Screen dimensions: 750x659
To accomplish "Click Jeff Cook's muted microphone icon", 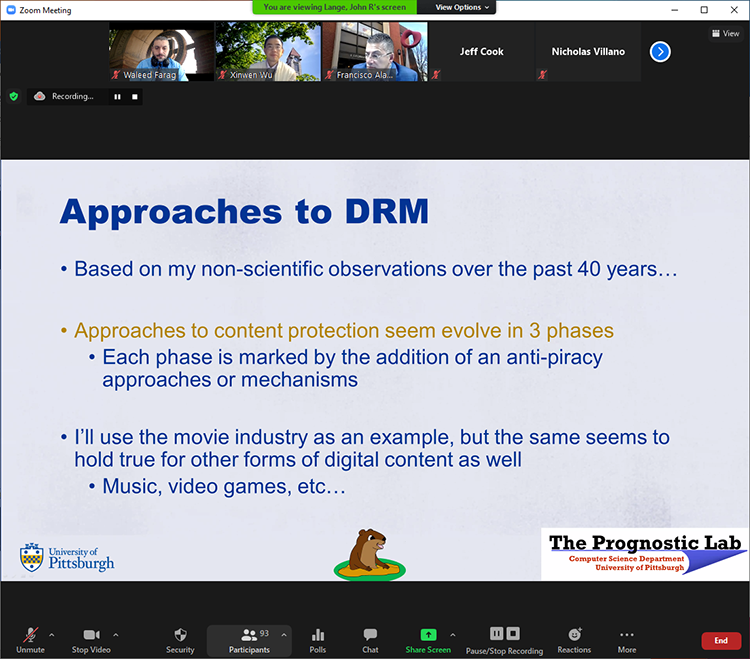I will click(x=436, y=75).
